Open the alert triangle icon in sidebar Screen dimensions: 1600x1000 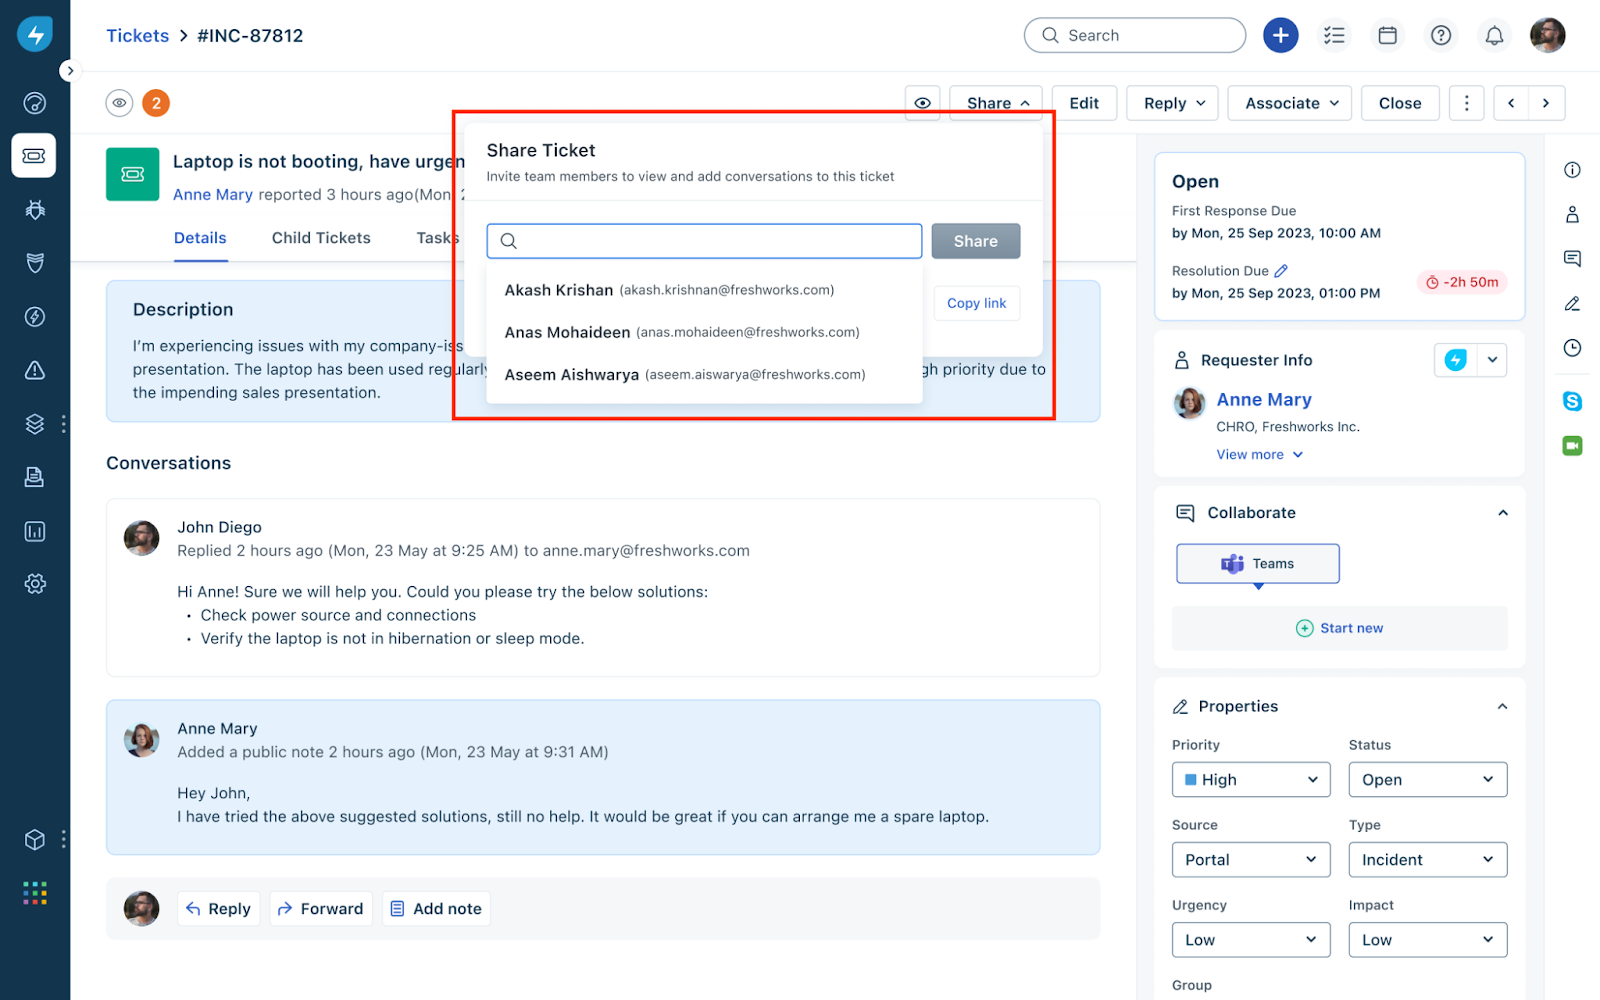tap(35, 370)
